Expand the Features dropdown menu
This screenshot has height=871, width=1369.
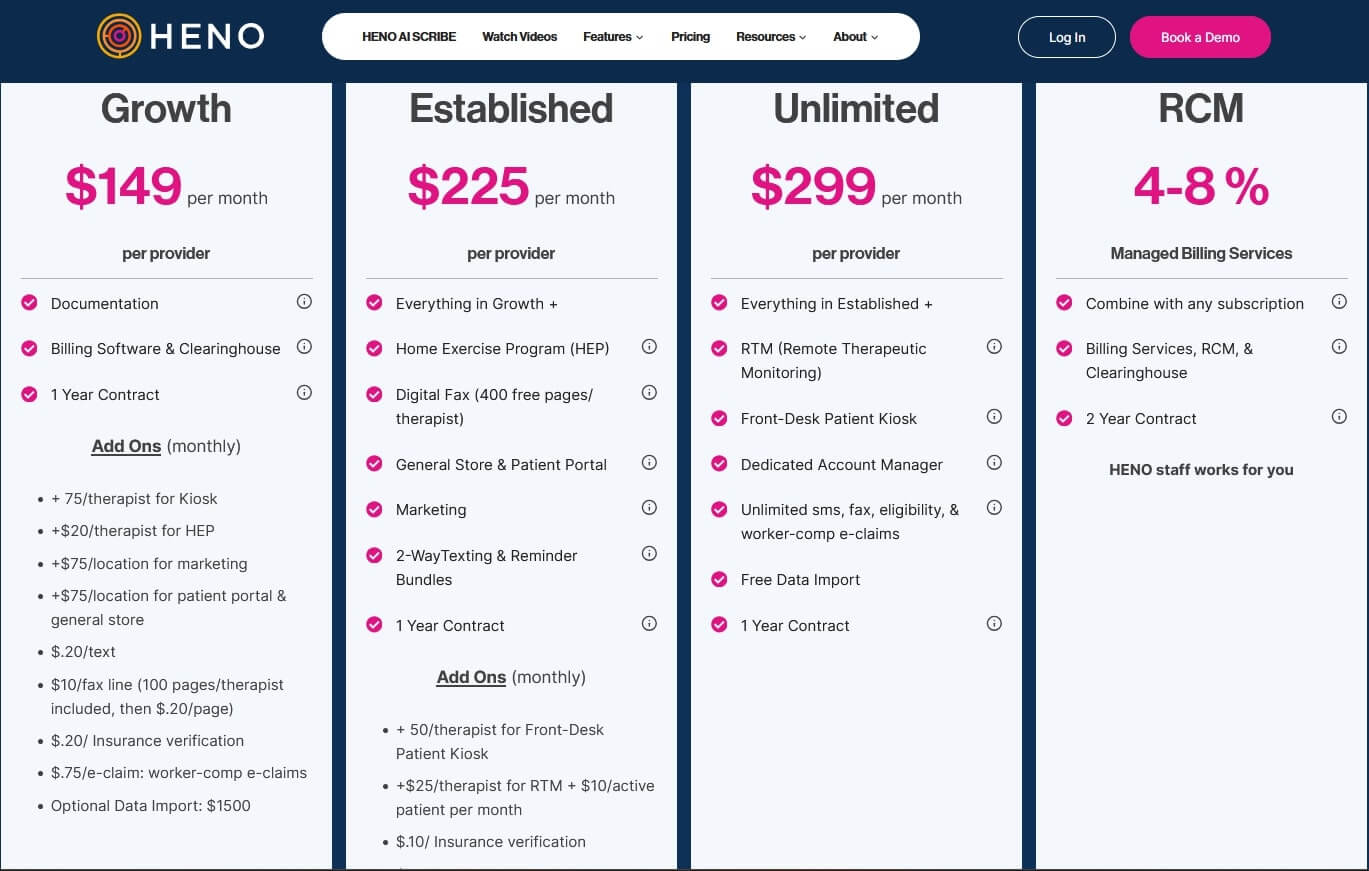click(612, 37)
